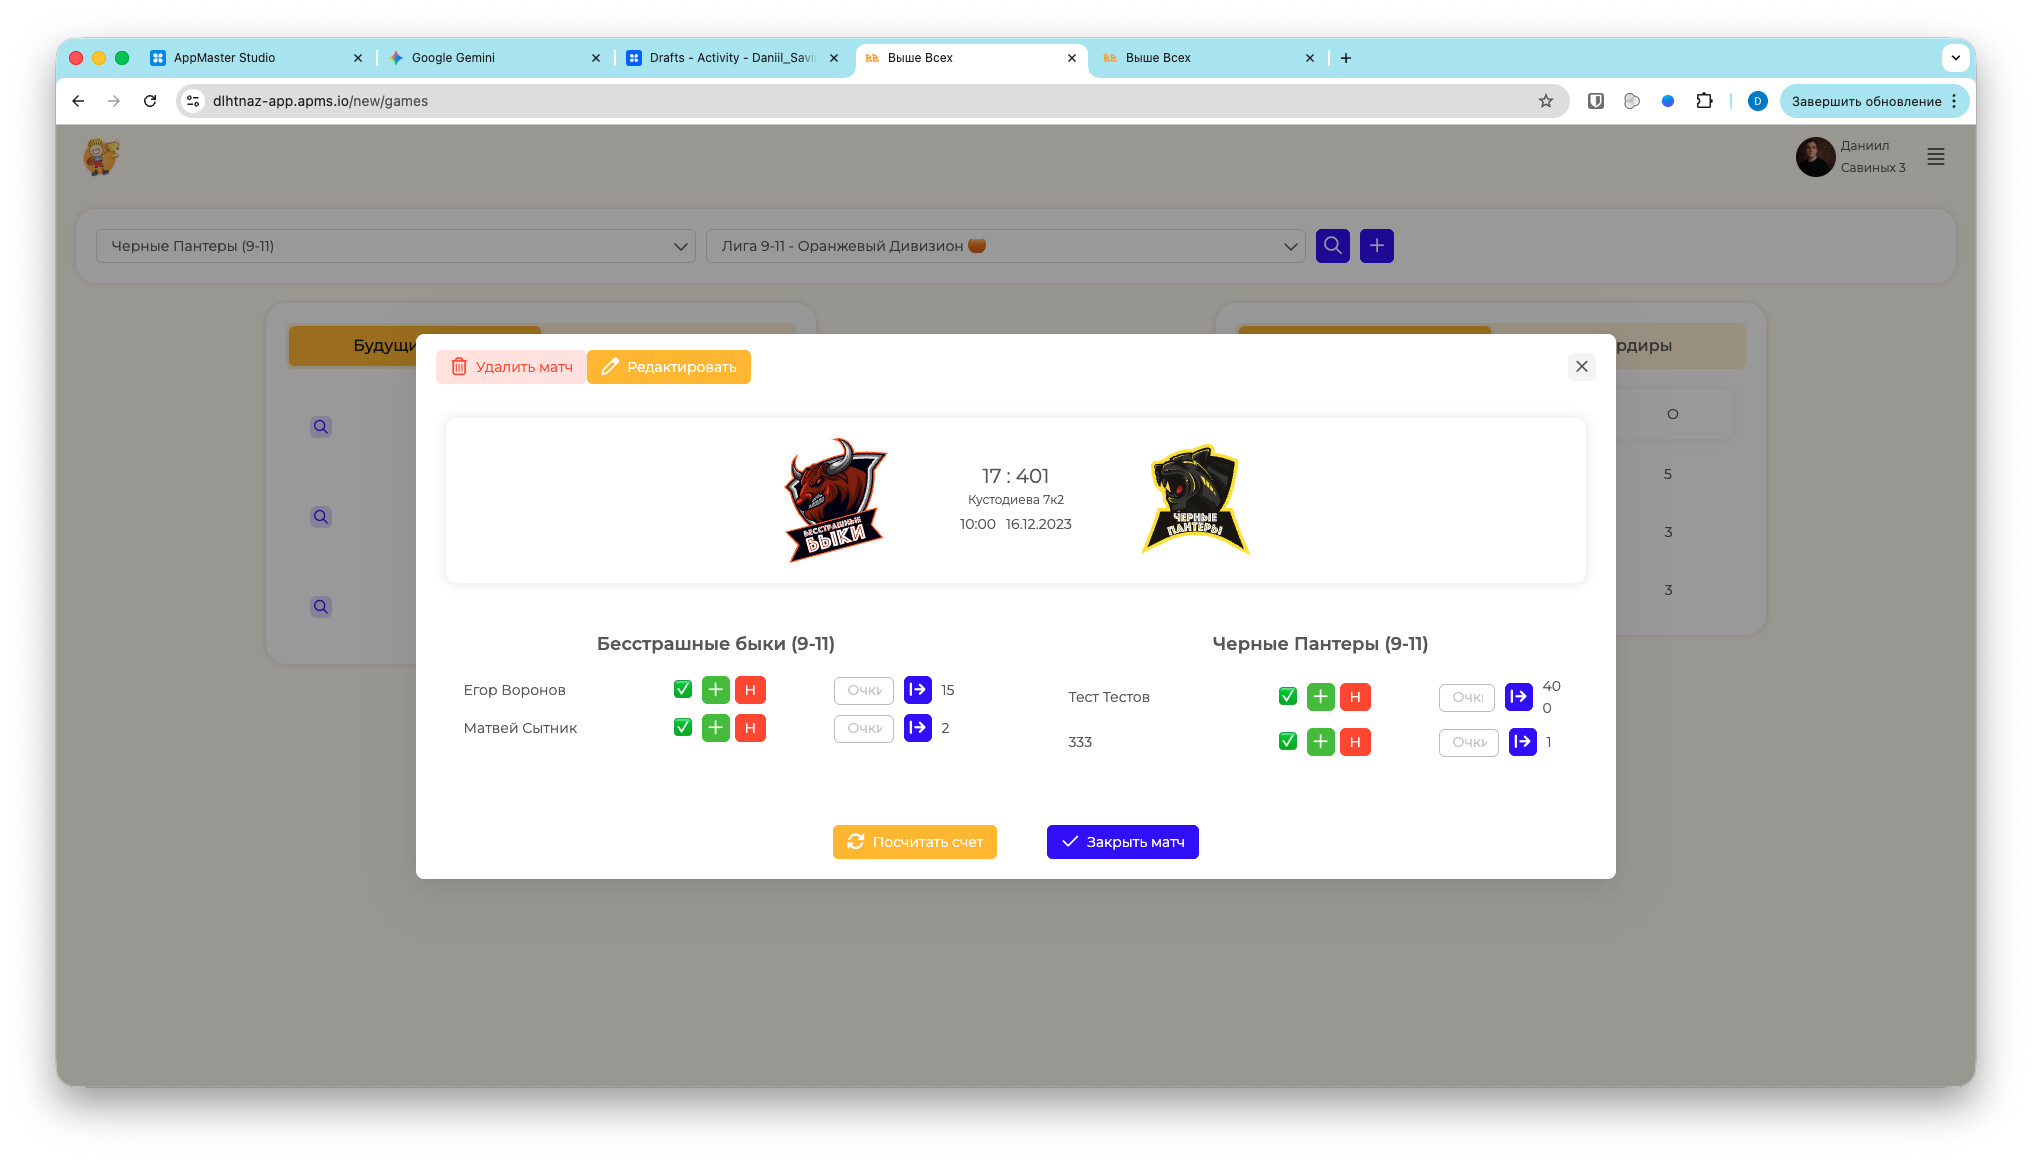Click points input field for Матвей Сытник
The width and height of the screenshot is (2032, 1161).
863,728
